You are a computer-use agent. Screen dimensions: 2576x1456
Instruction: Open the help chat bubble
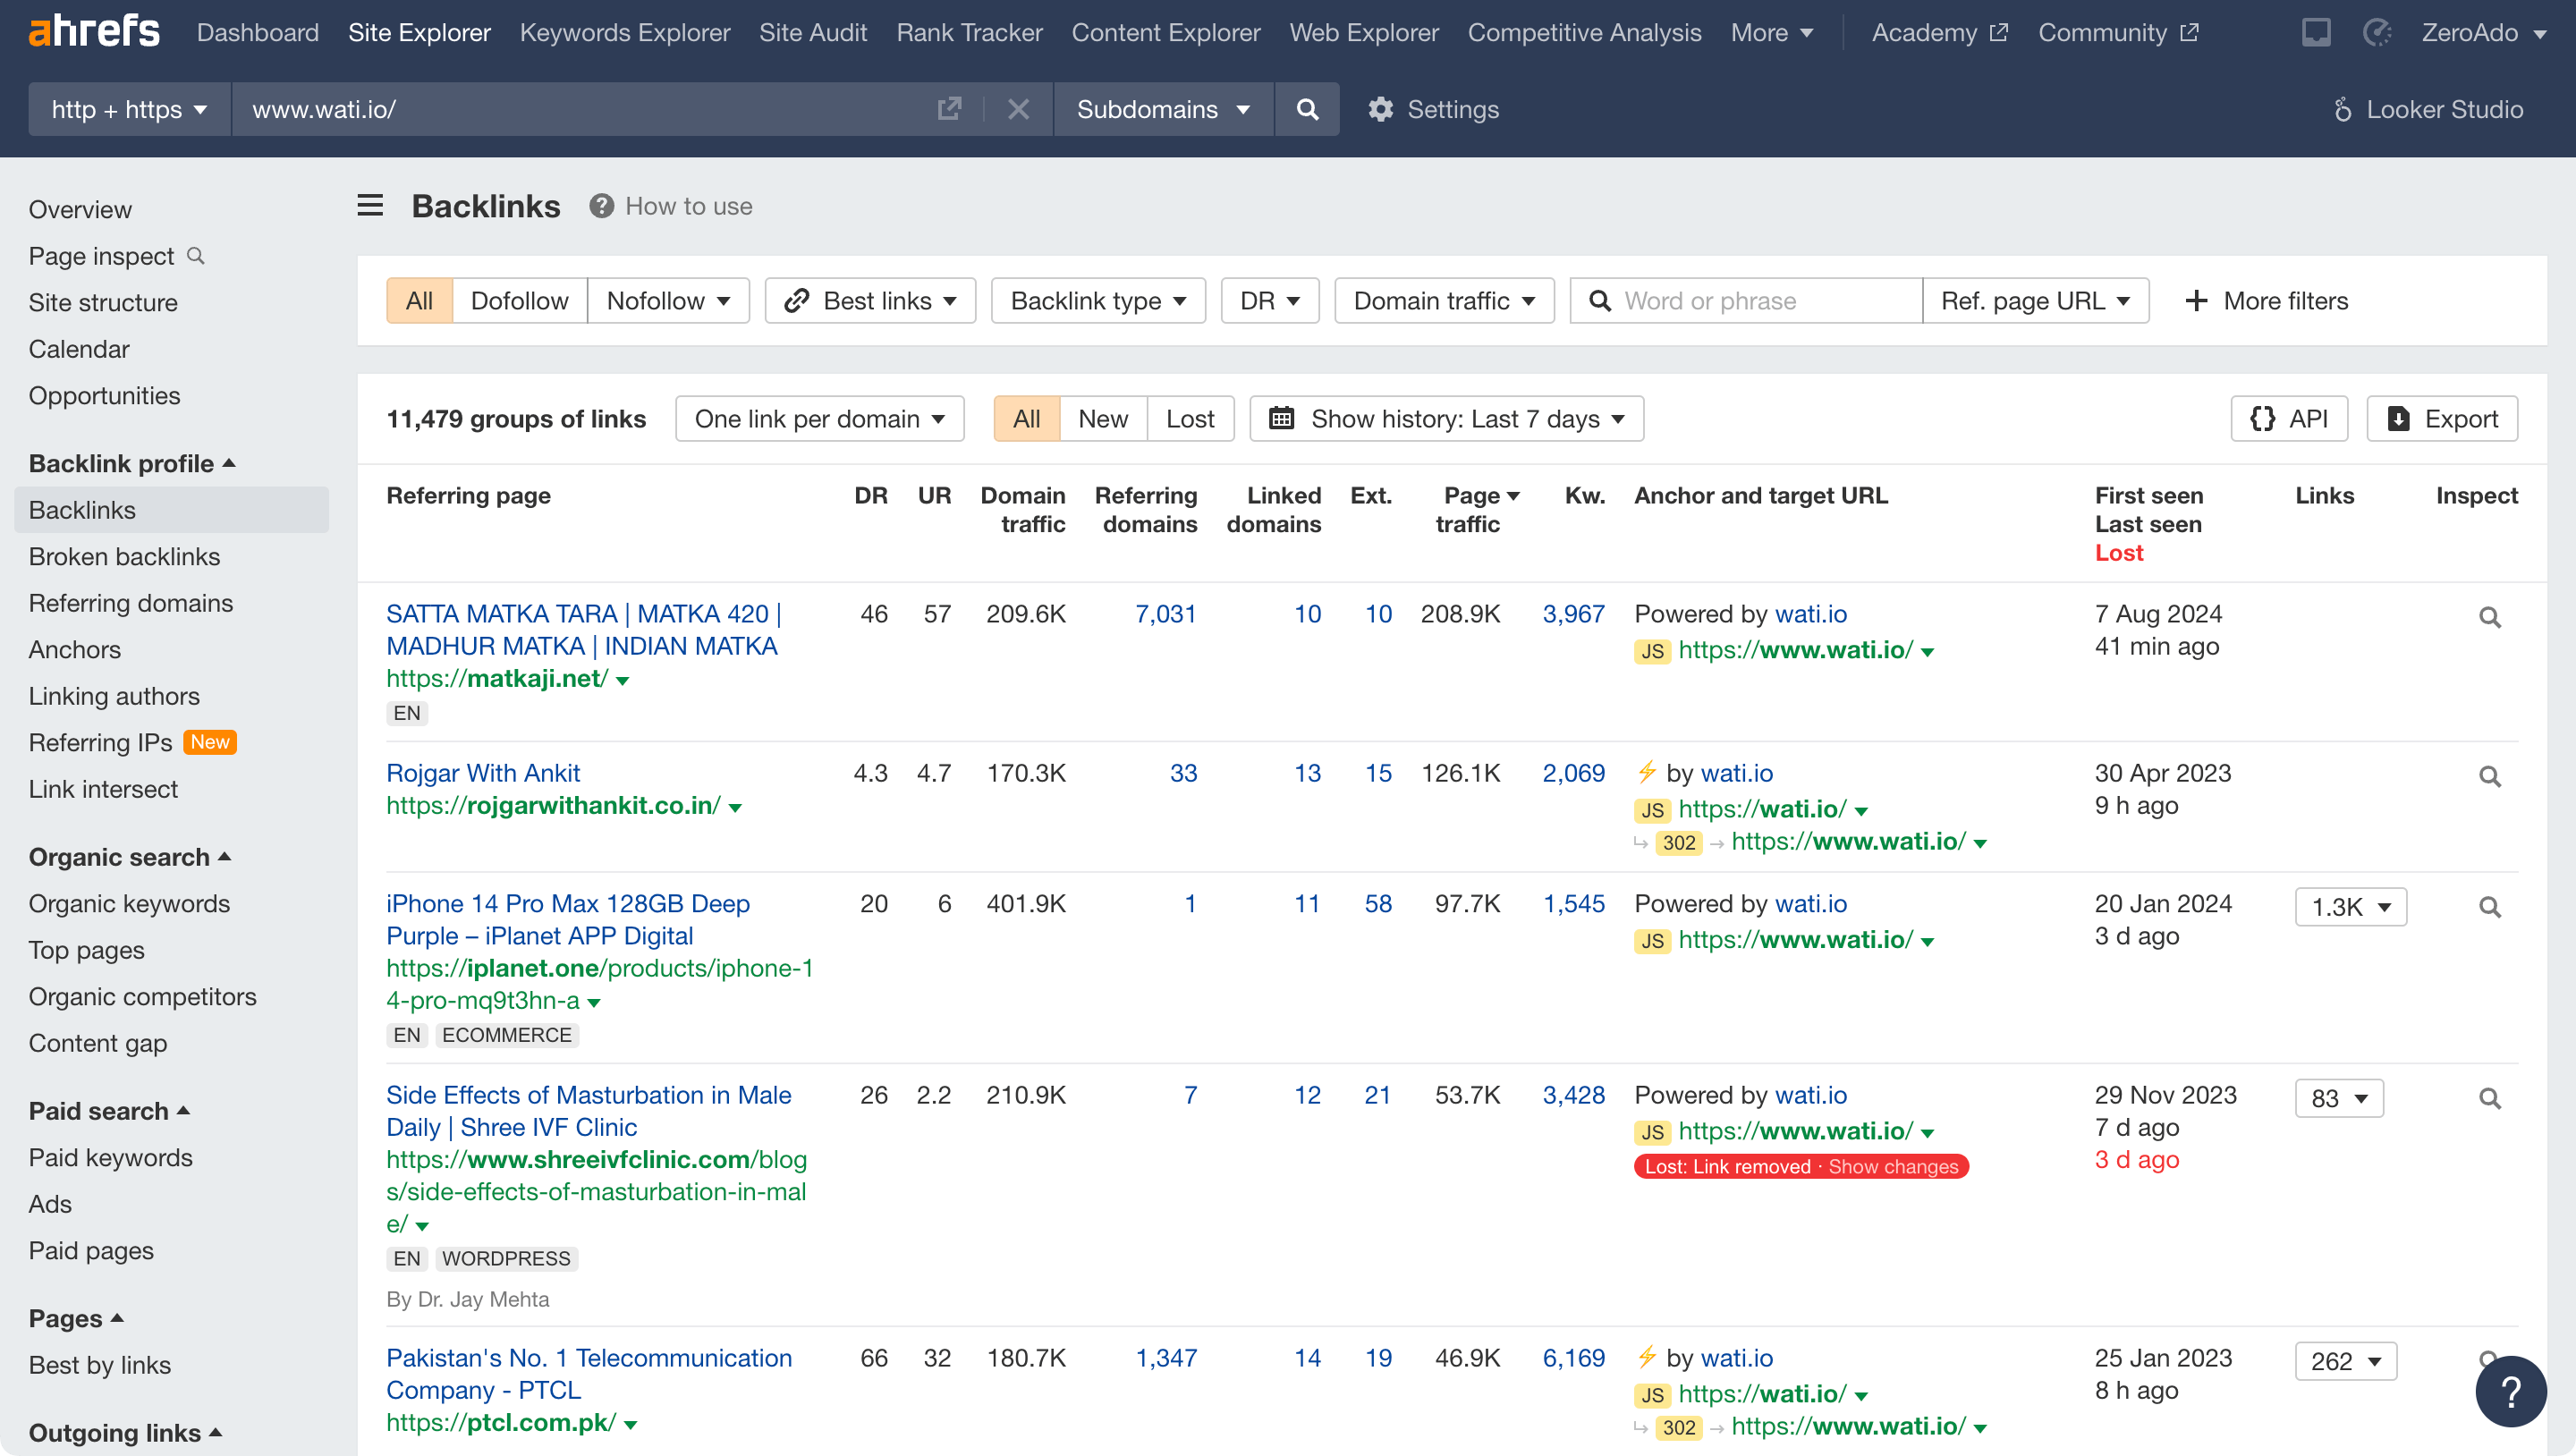[2510, 1391]
